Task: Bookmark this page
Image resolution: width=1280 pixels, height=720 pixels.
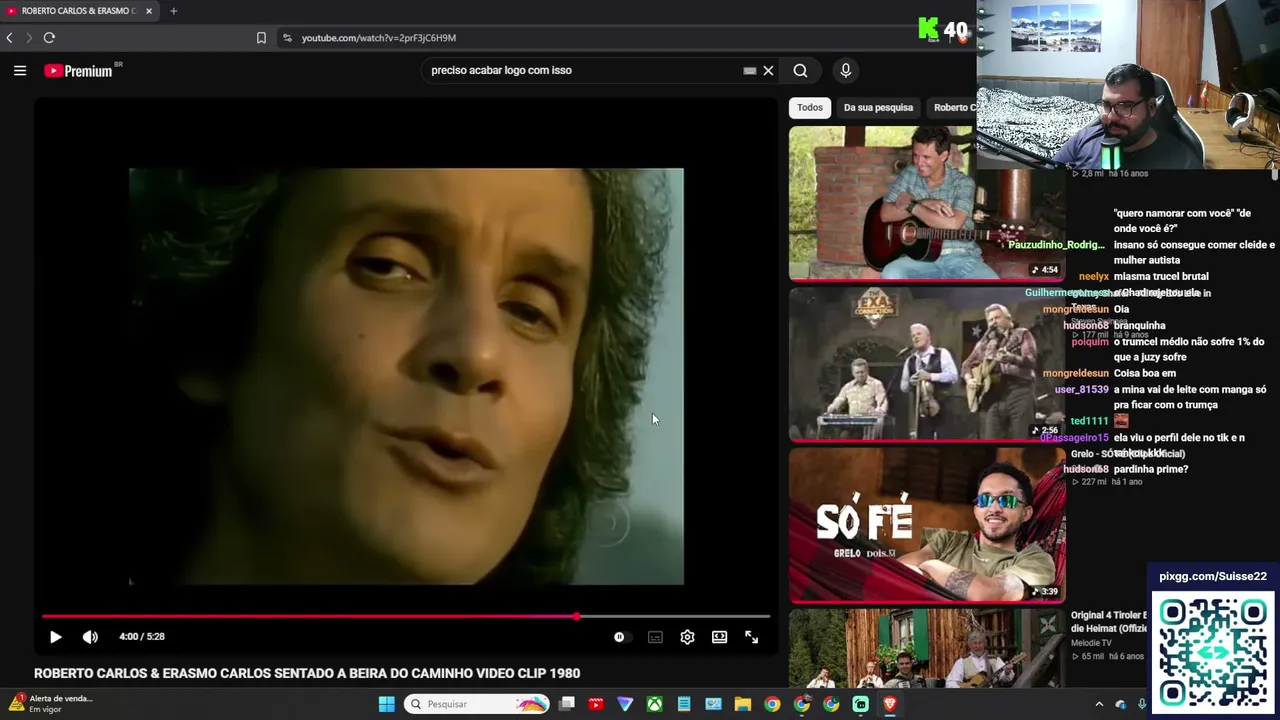Action: pos(261,38)
